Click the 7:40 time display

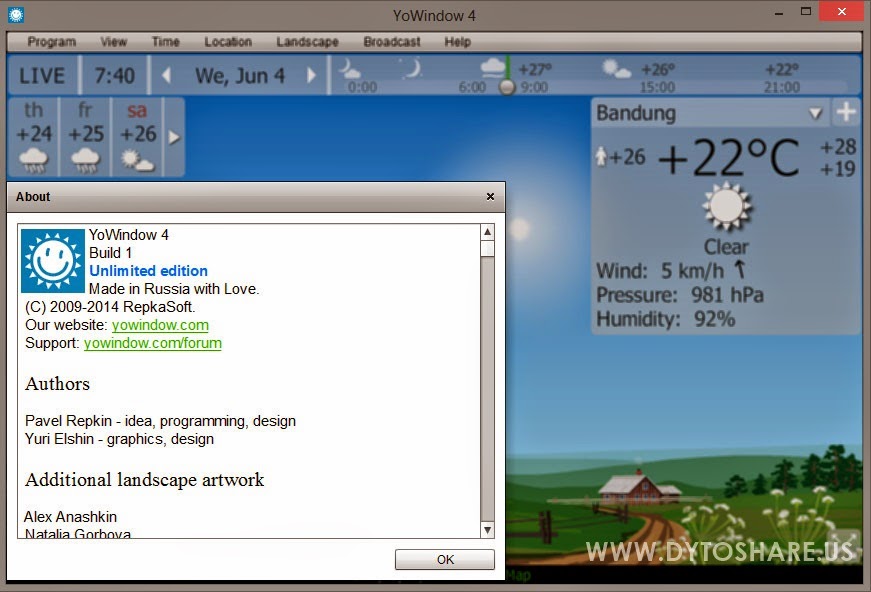(114, 76)
